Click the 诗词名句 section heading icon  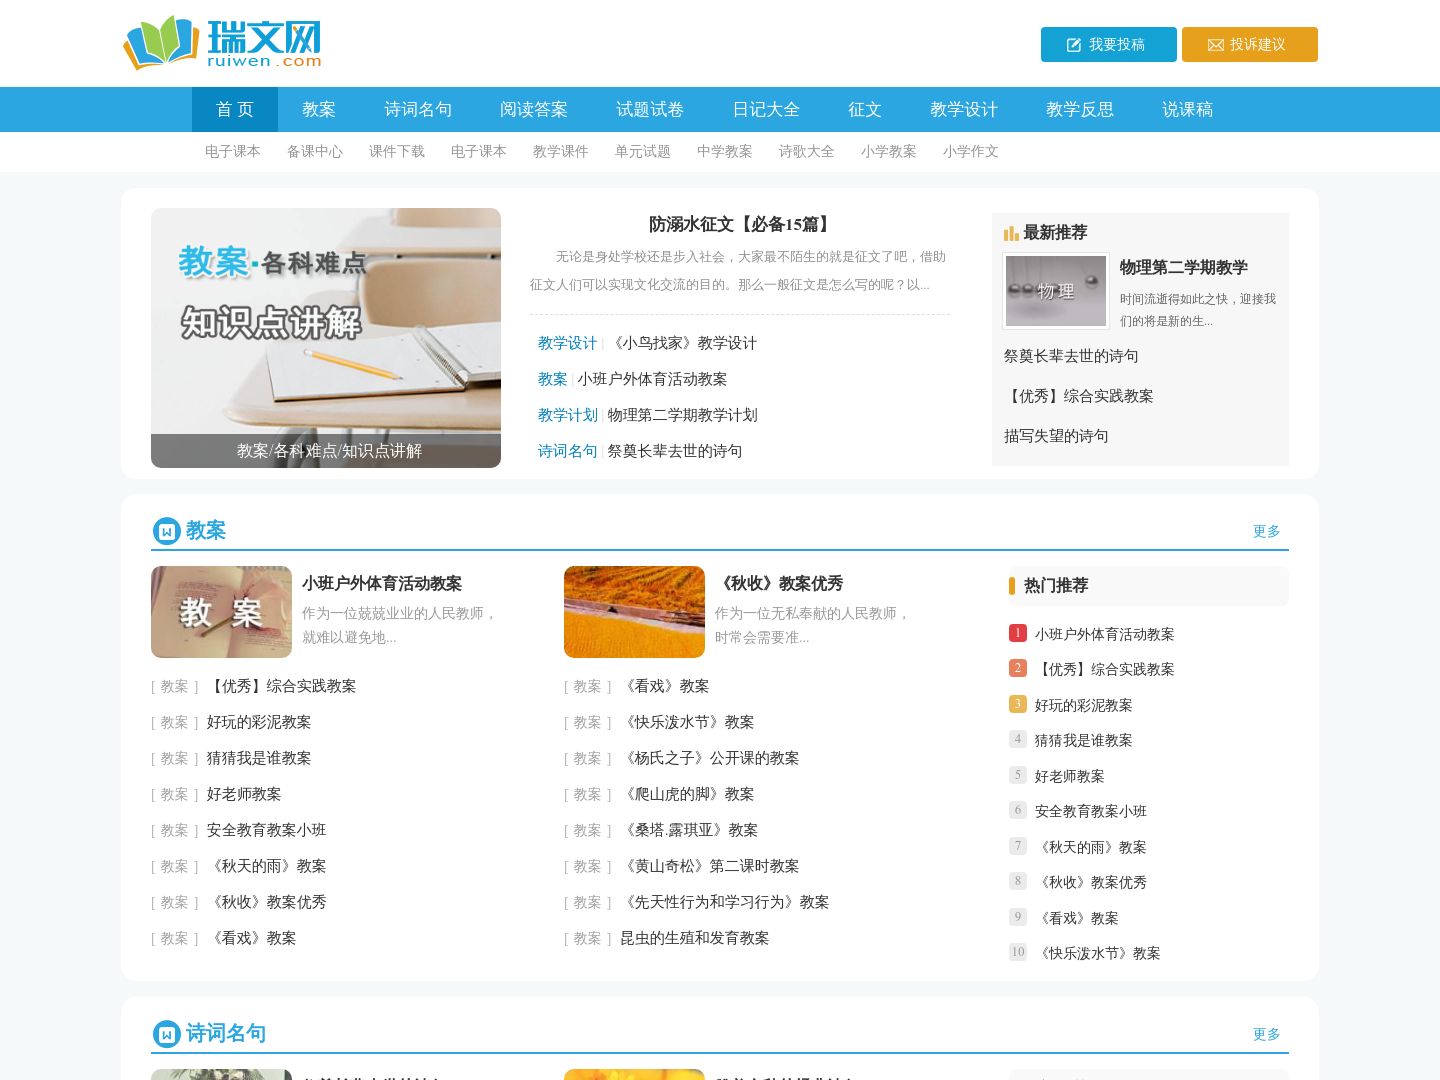point(166,1034)
